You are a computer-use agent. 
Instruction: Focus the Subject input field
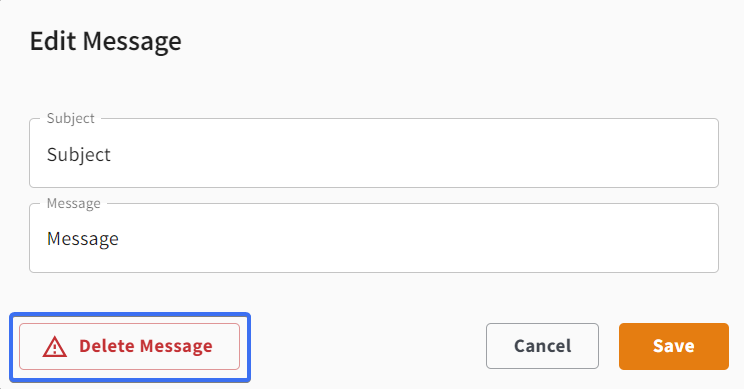tap(374, 153)
